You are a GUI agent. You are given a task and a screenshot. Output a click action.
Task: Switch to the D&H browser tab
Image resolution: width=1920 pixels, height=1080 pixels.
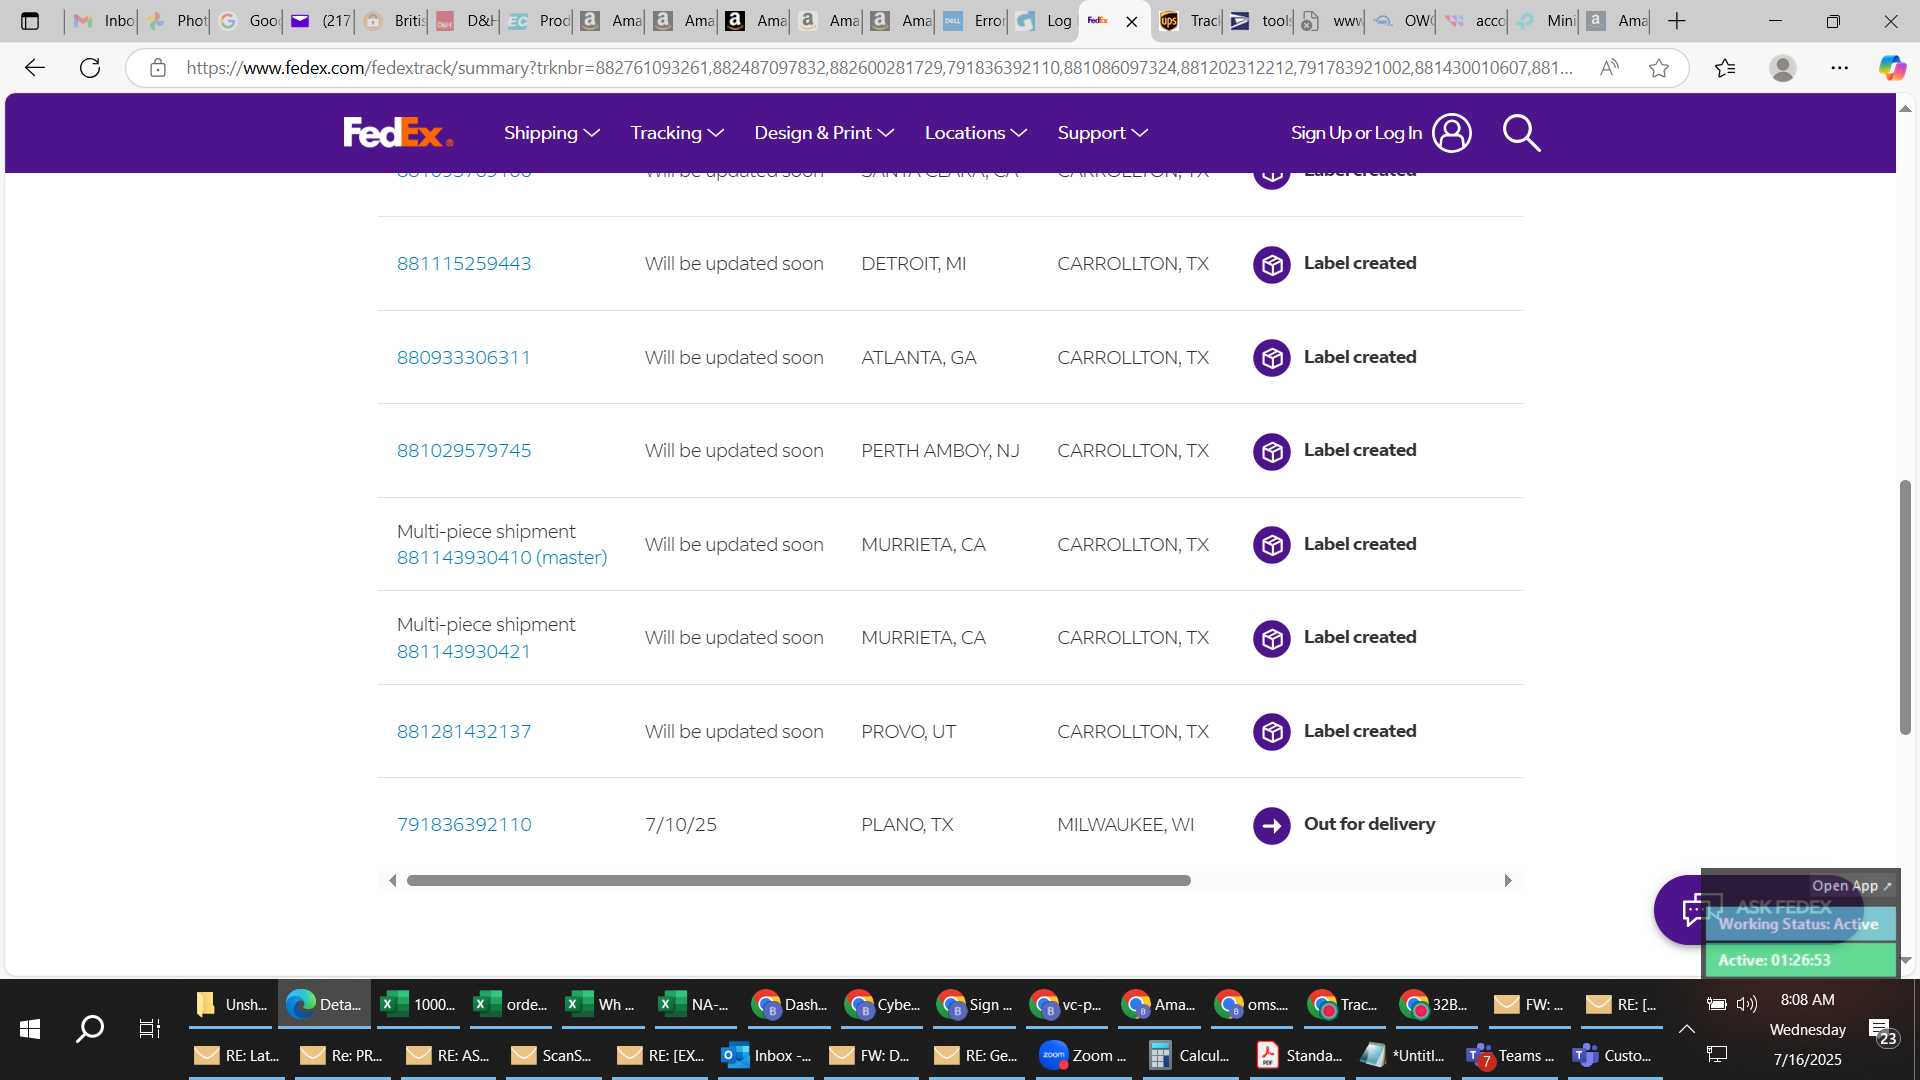[x=466, y=21]
